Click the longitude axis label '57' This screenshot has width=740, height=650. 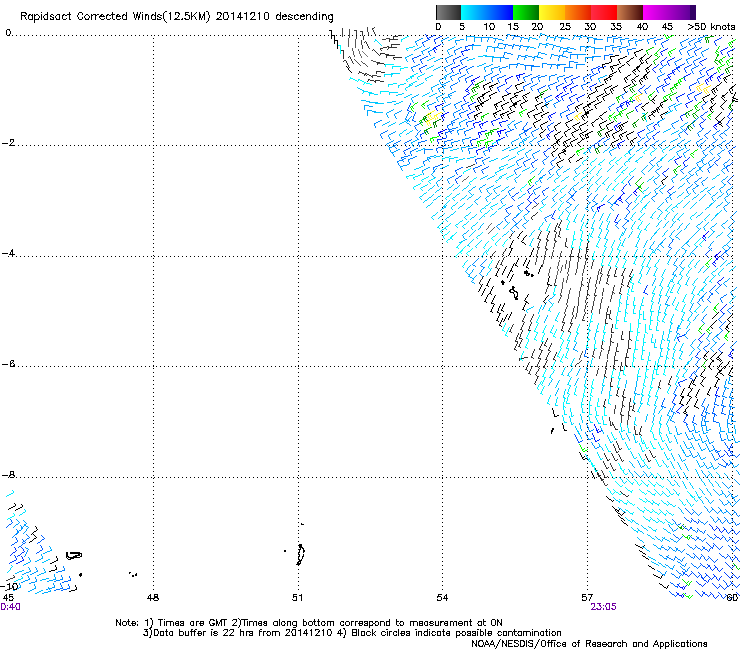click(587, 598)
